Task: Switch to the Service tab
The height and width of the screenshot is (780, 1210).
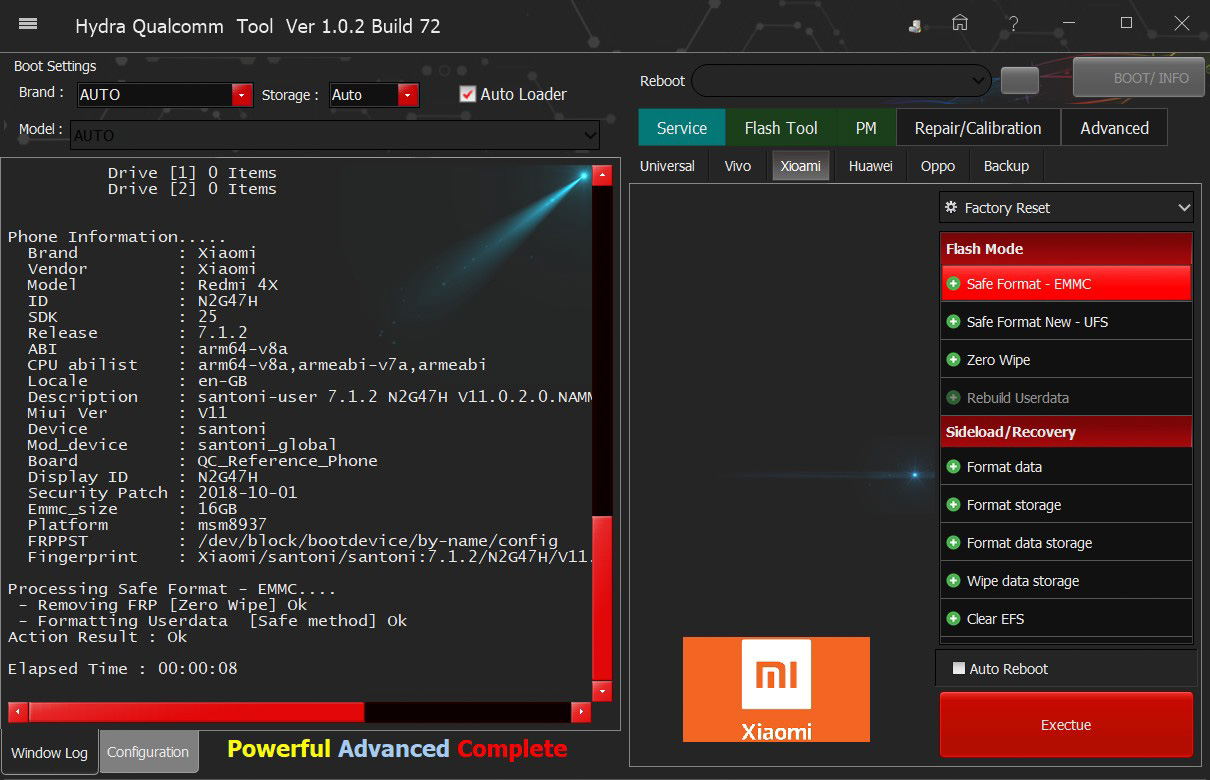Action: click(682, 128)
